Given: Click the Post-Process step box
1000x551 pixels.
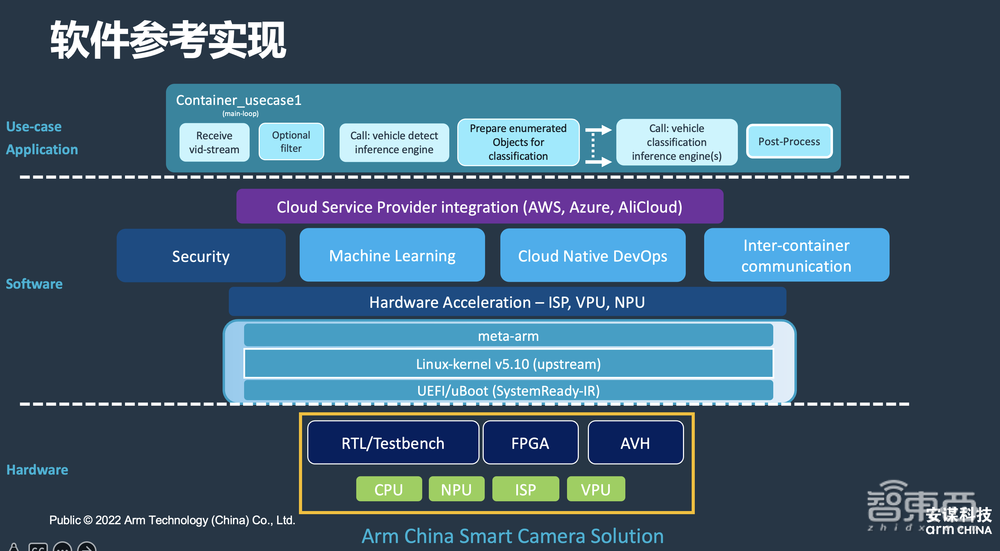Looking at the screenshot, I should pos(788,142).
